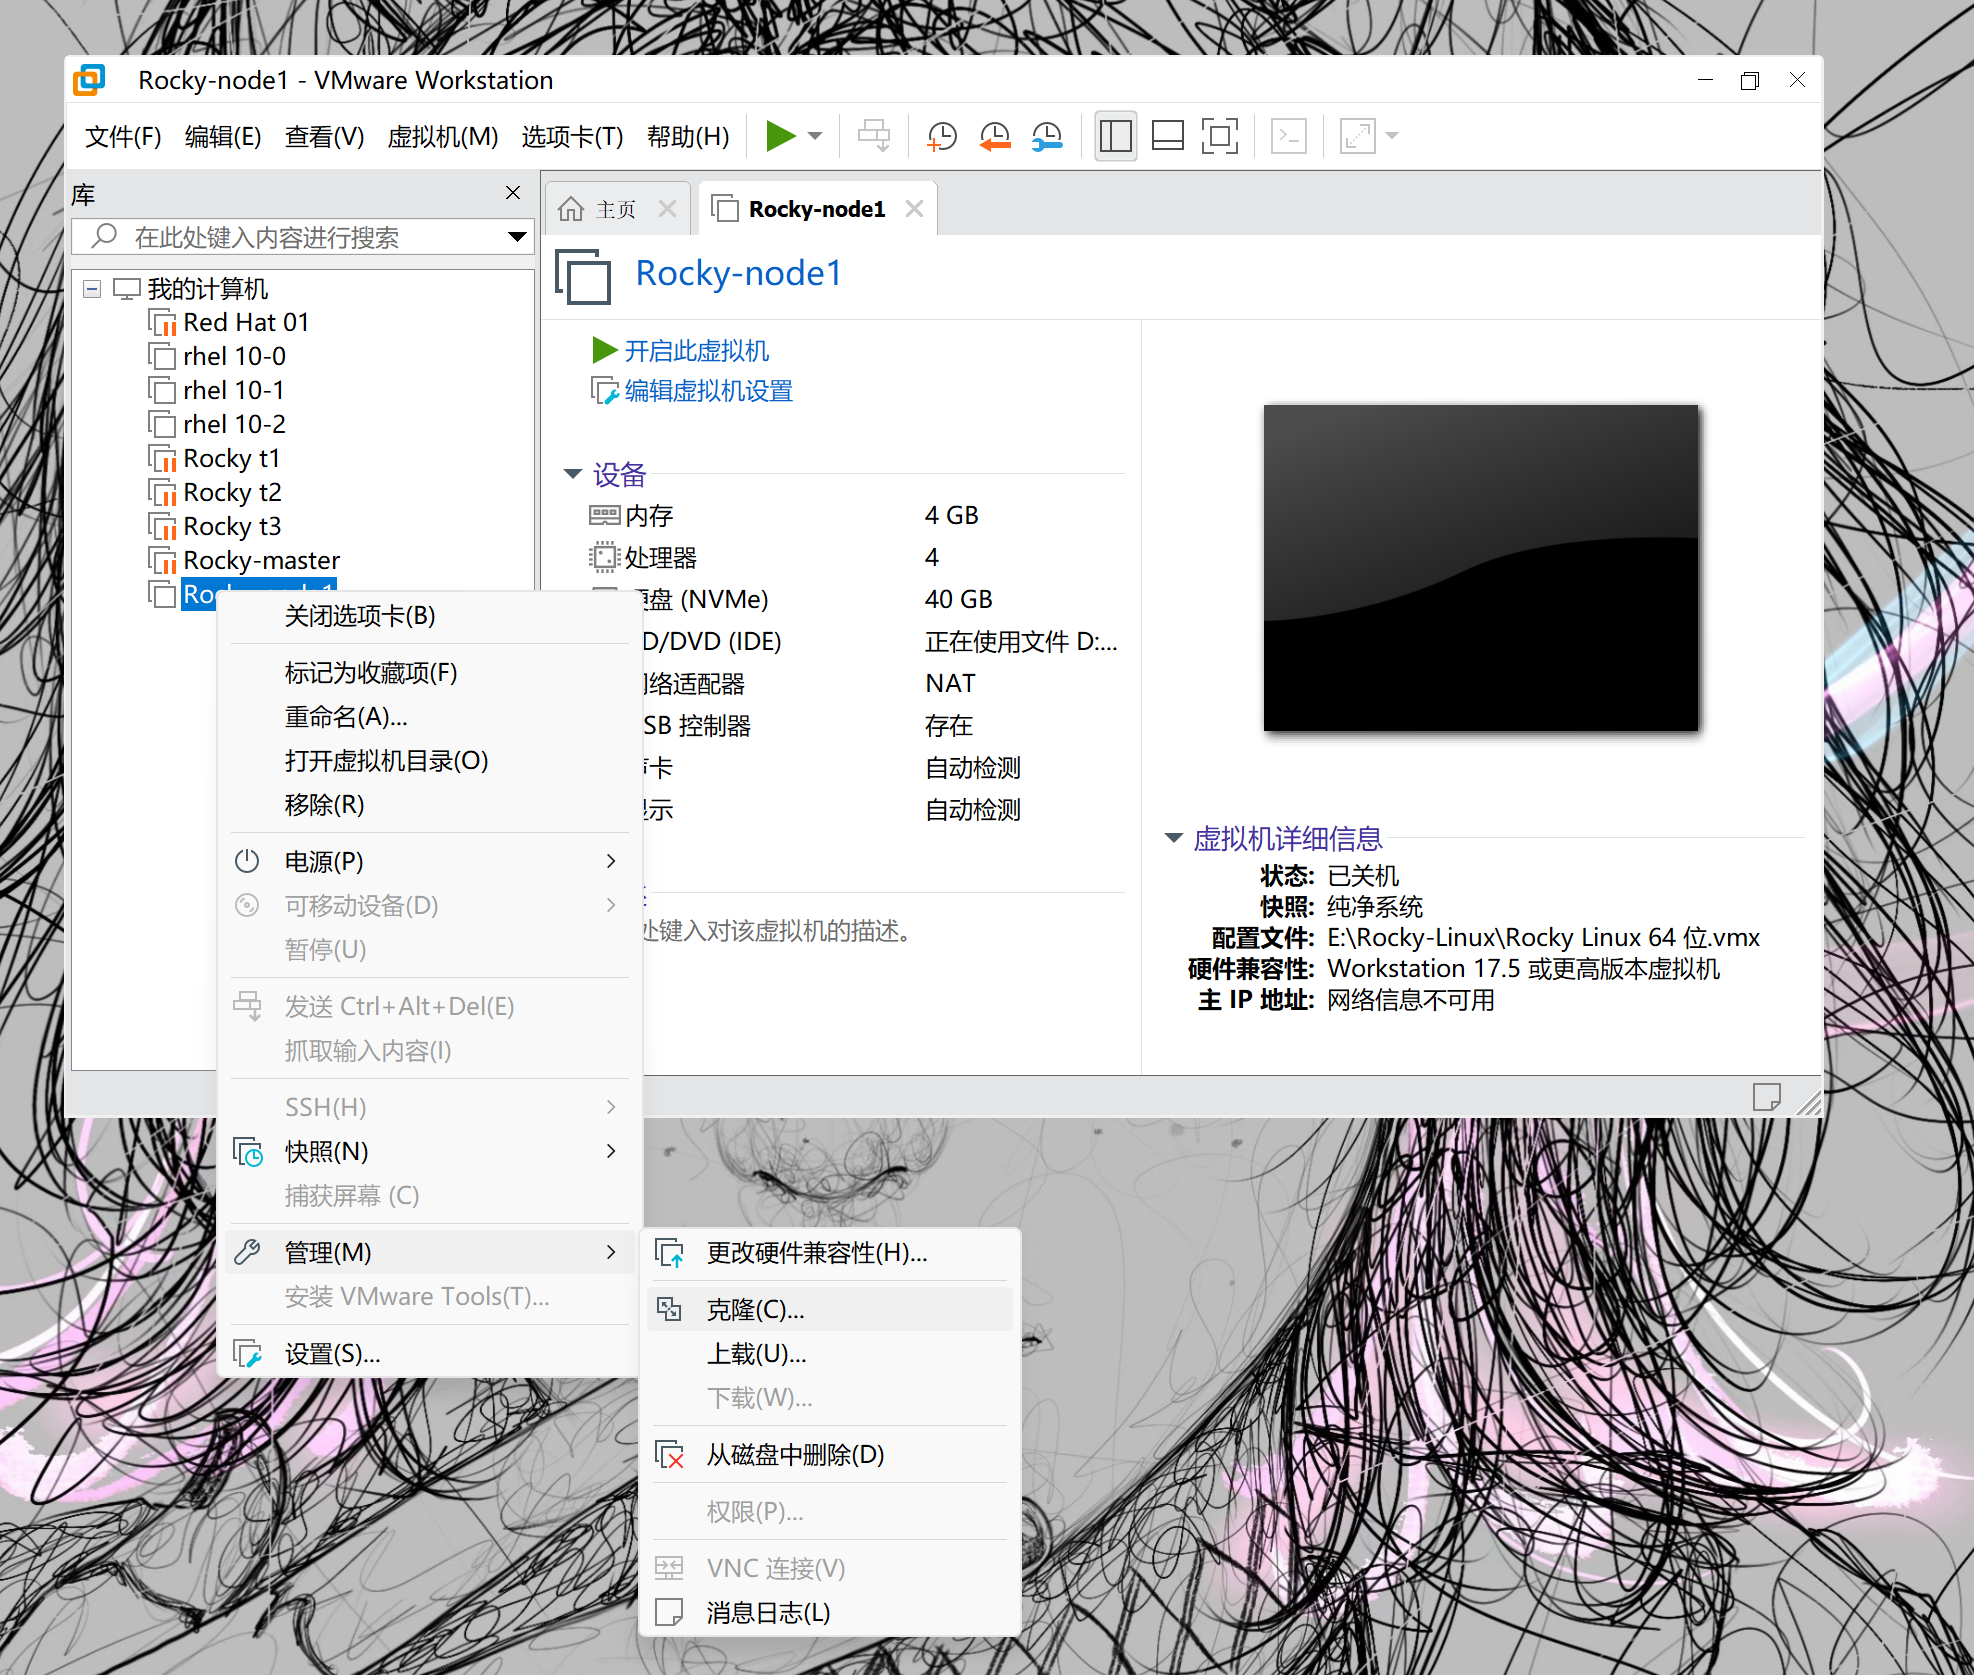The image size is (1974, 1675).
Task: Choose 更改硬件兼容性(H)... in submenu
Action: pos(830,1254)
